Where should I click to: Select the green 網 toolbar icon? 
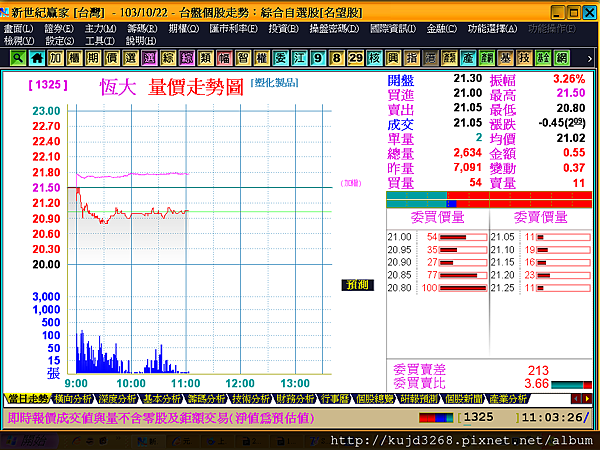click(x=562, y=58)
